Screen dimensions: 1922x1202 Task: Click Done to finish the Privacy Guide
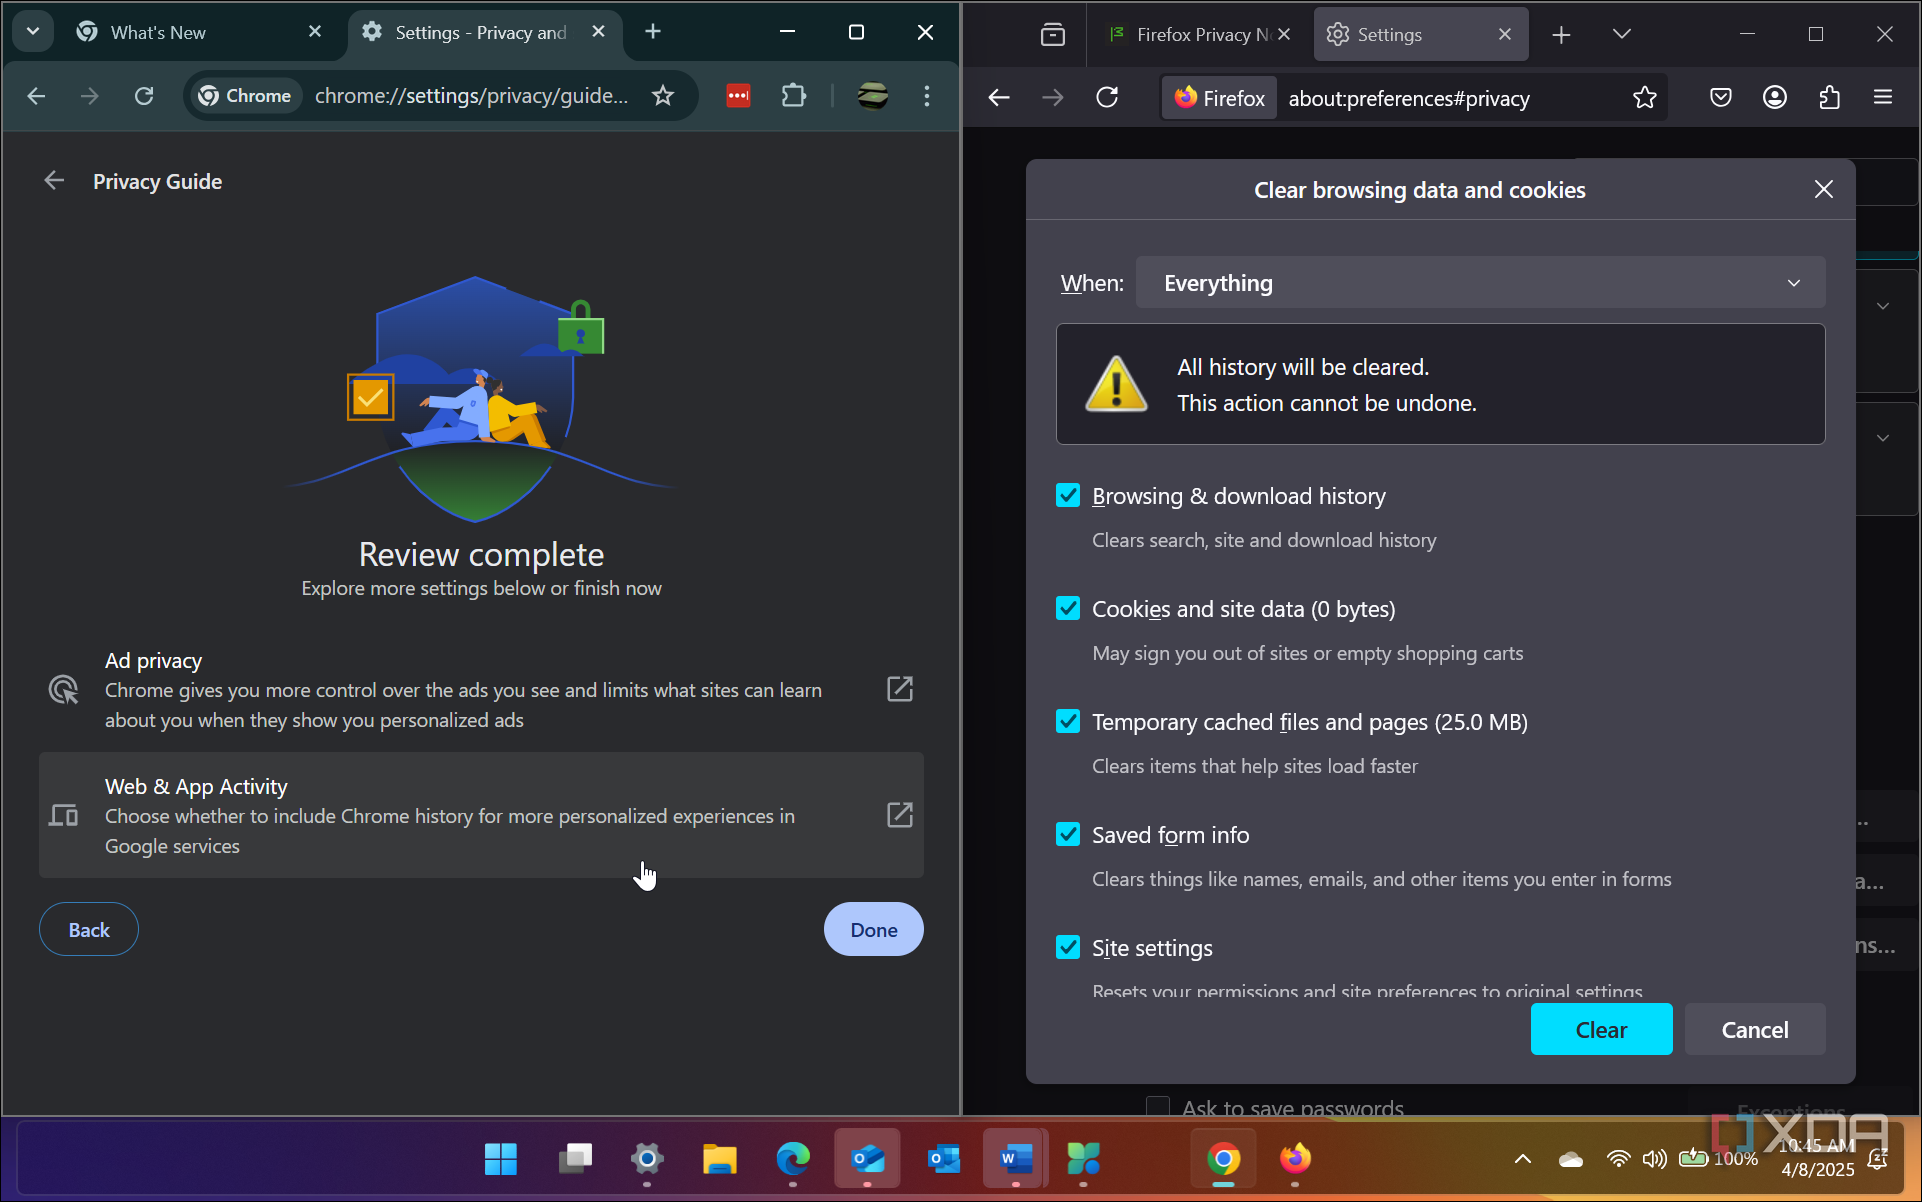pos(874,929)
